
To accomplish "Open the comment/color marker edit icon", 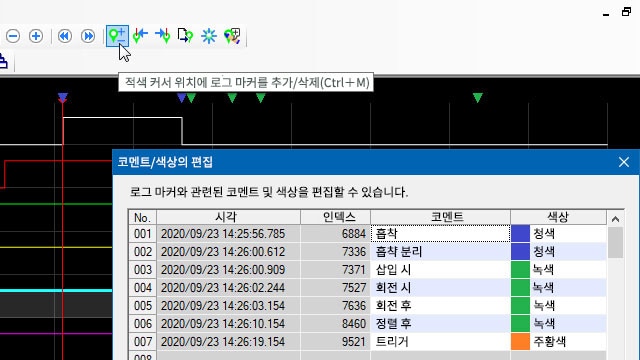I will point(232,36).
